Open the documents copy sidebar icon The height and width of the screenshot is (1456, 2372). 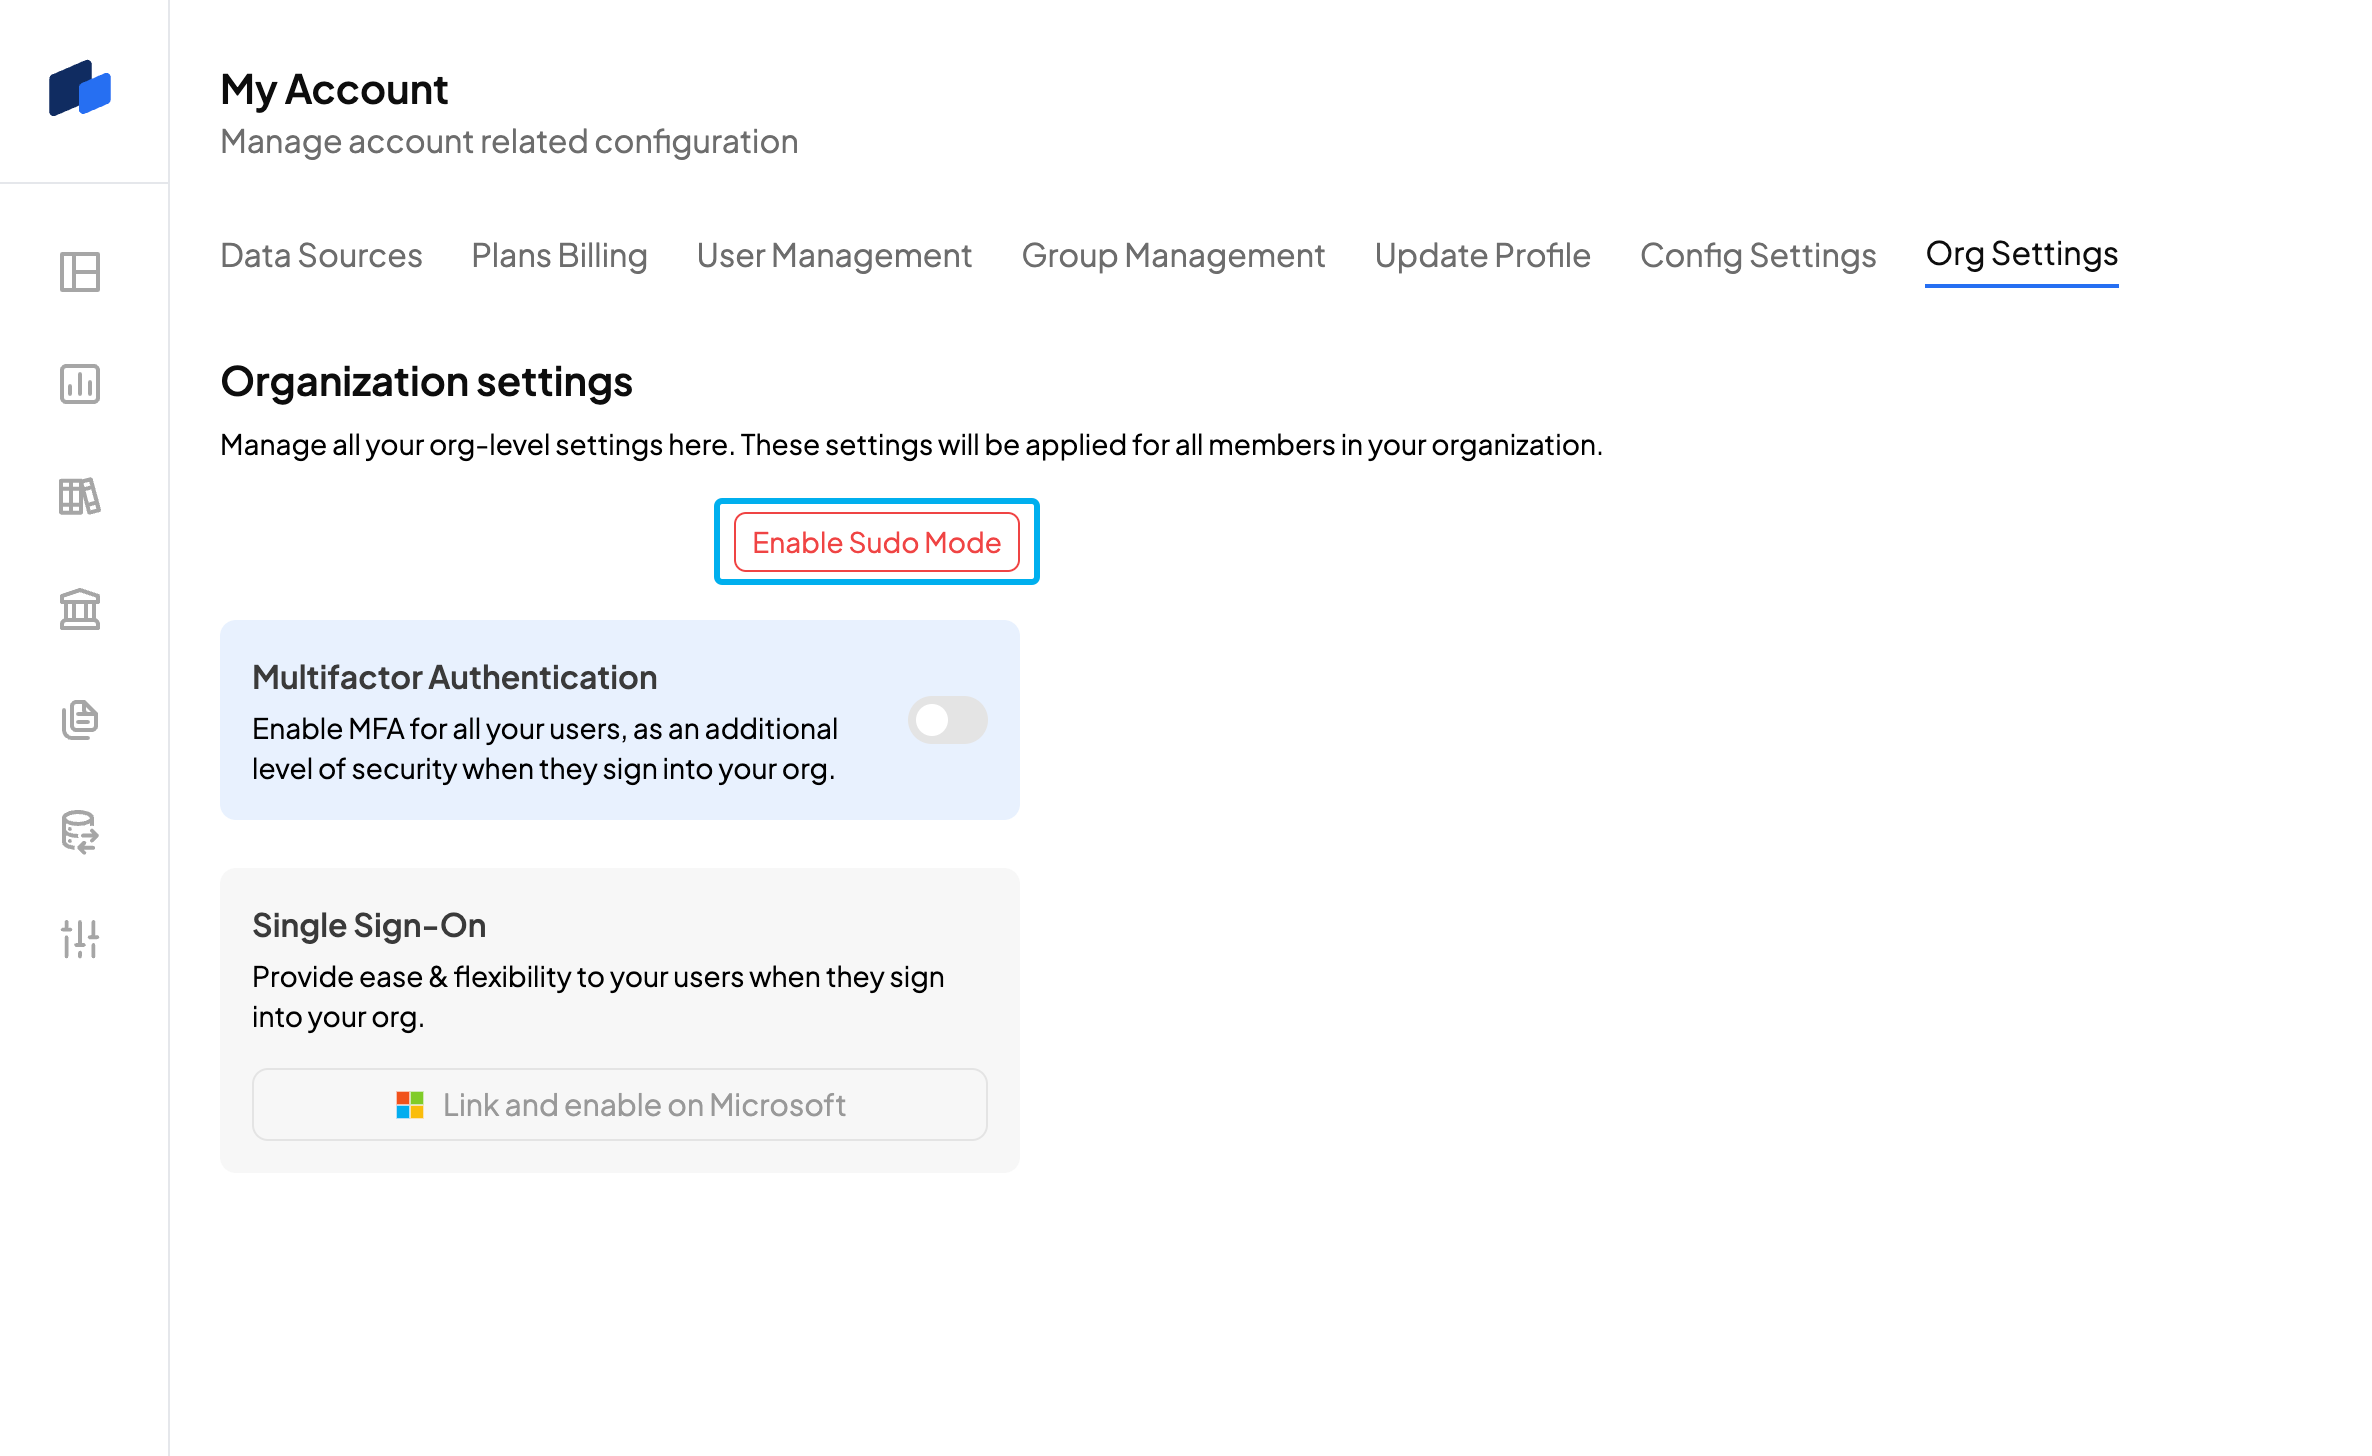coord(80,720)
